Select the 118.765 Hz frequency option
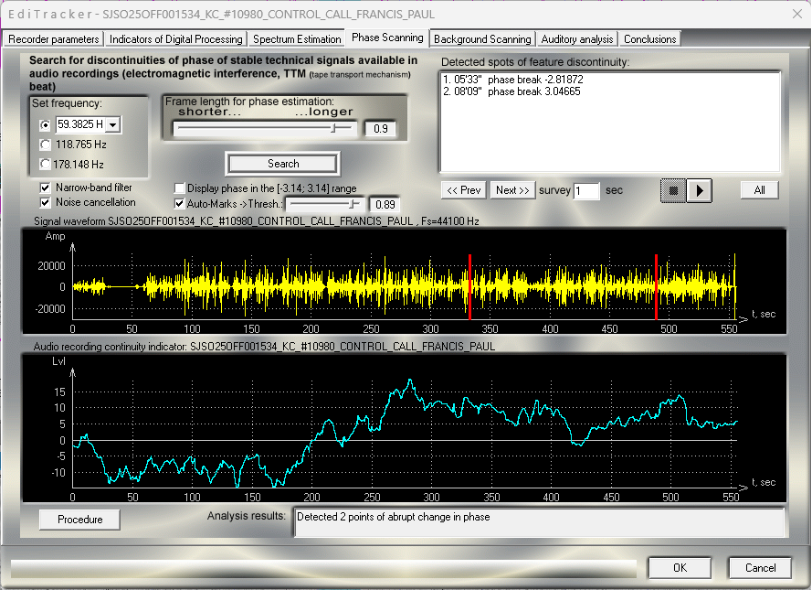 [44, 144]
